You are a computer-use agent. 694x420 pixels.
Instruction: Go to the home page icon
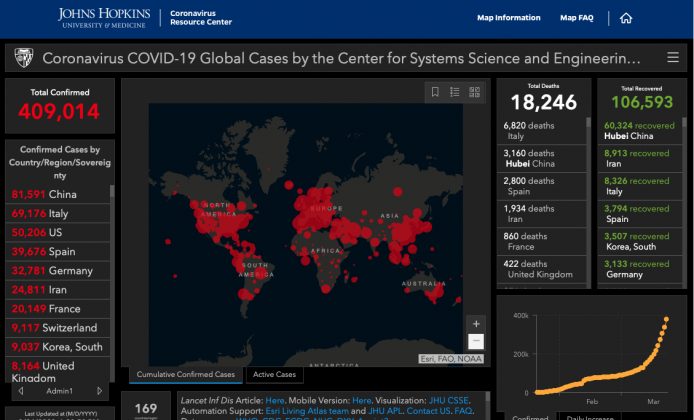click(626, 18)
